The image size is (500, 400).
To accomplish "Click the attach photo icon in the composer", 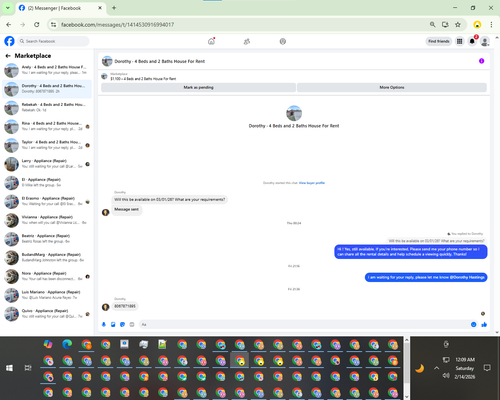I will (113, 324).
